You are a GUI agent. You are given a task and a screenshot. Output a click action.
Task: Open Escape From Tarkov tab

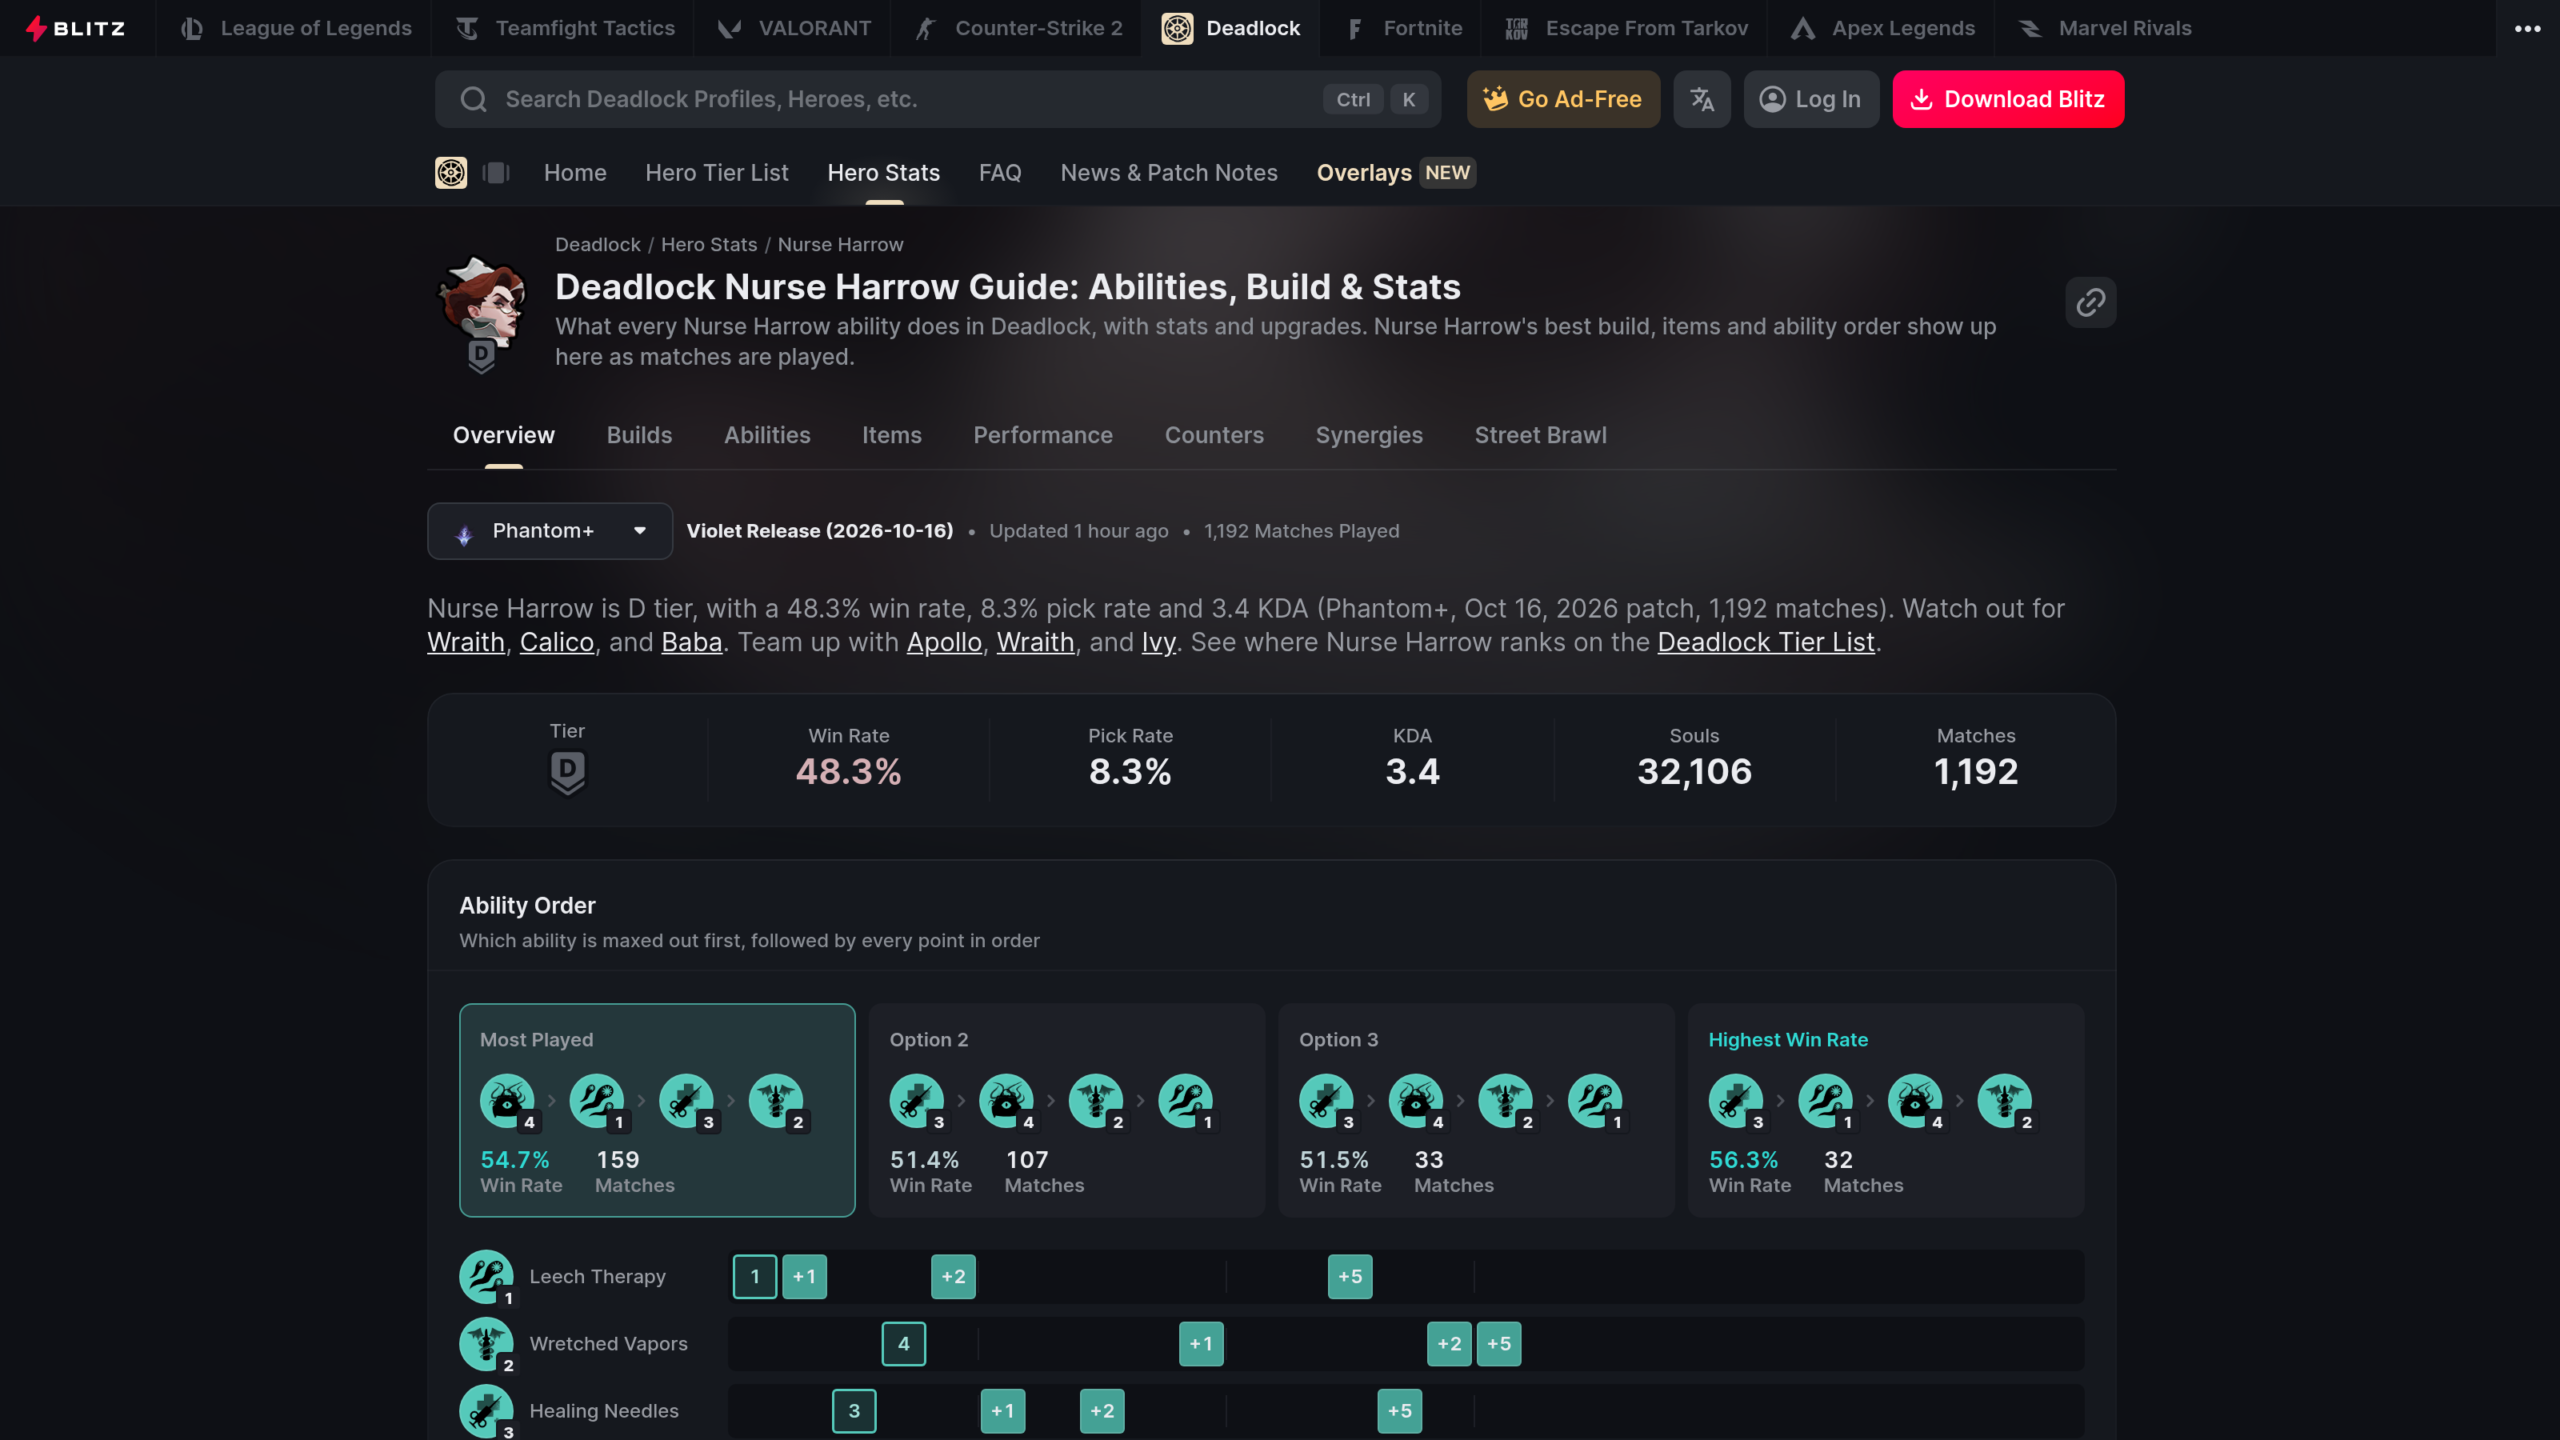point(1626,28)
